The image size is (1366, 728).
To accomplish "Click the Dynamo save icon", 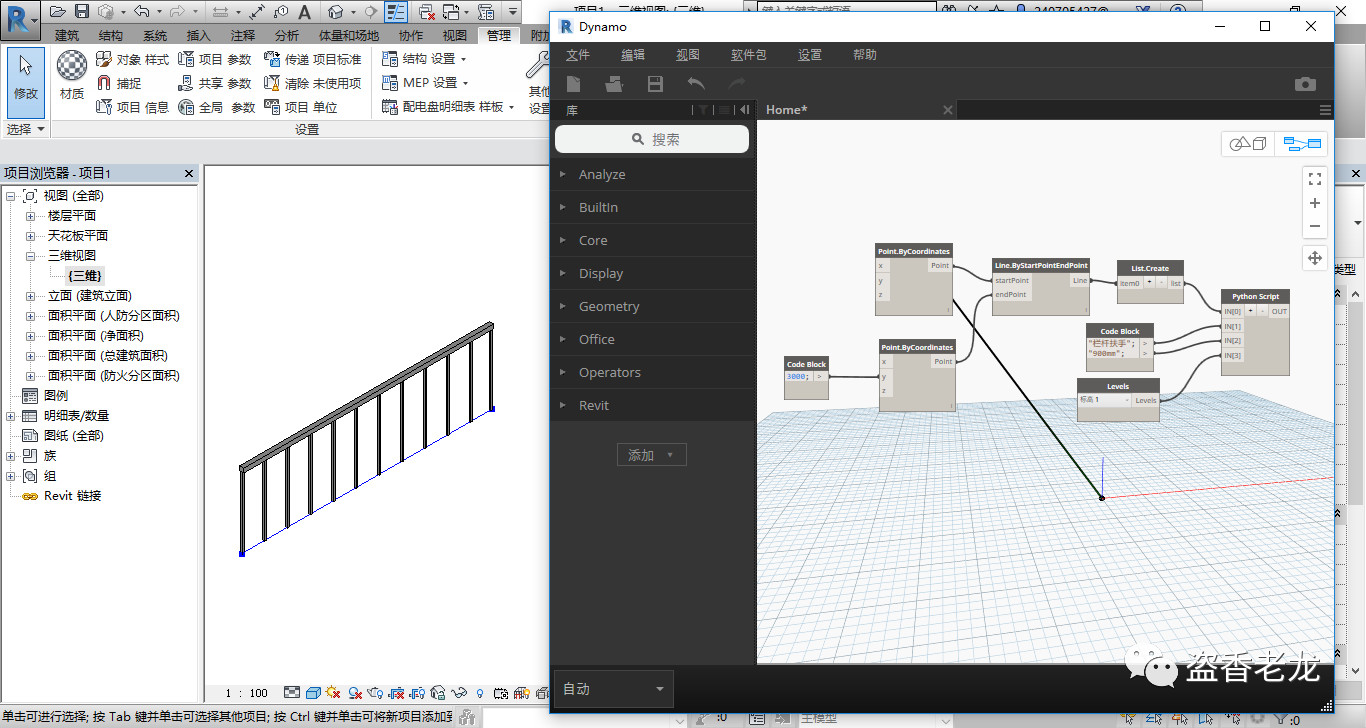I will (655, 84).
